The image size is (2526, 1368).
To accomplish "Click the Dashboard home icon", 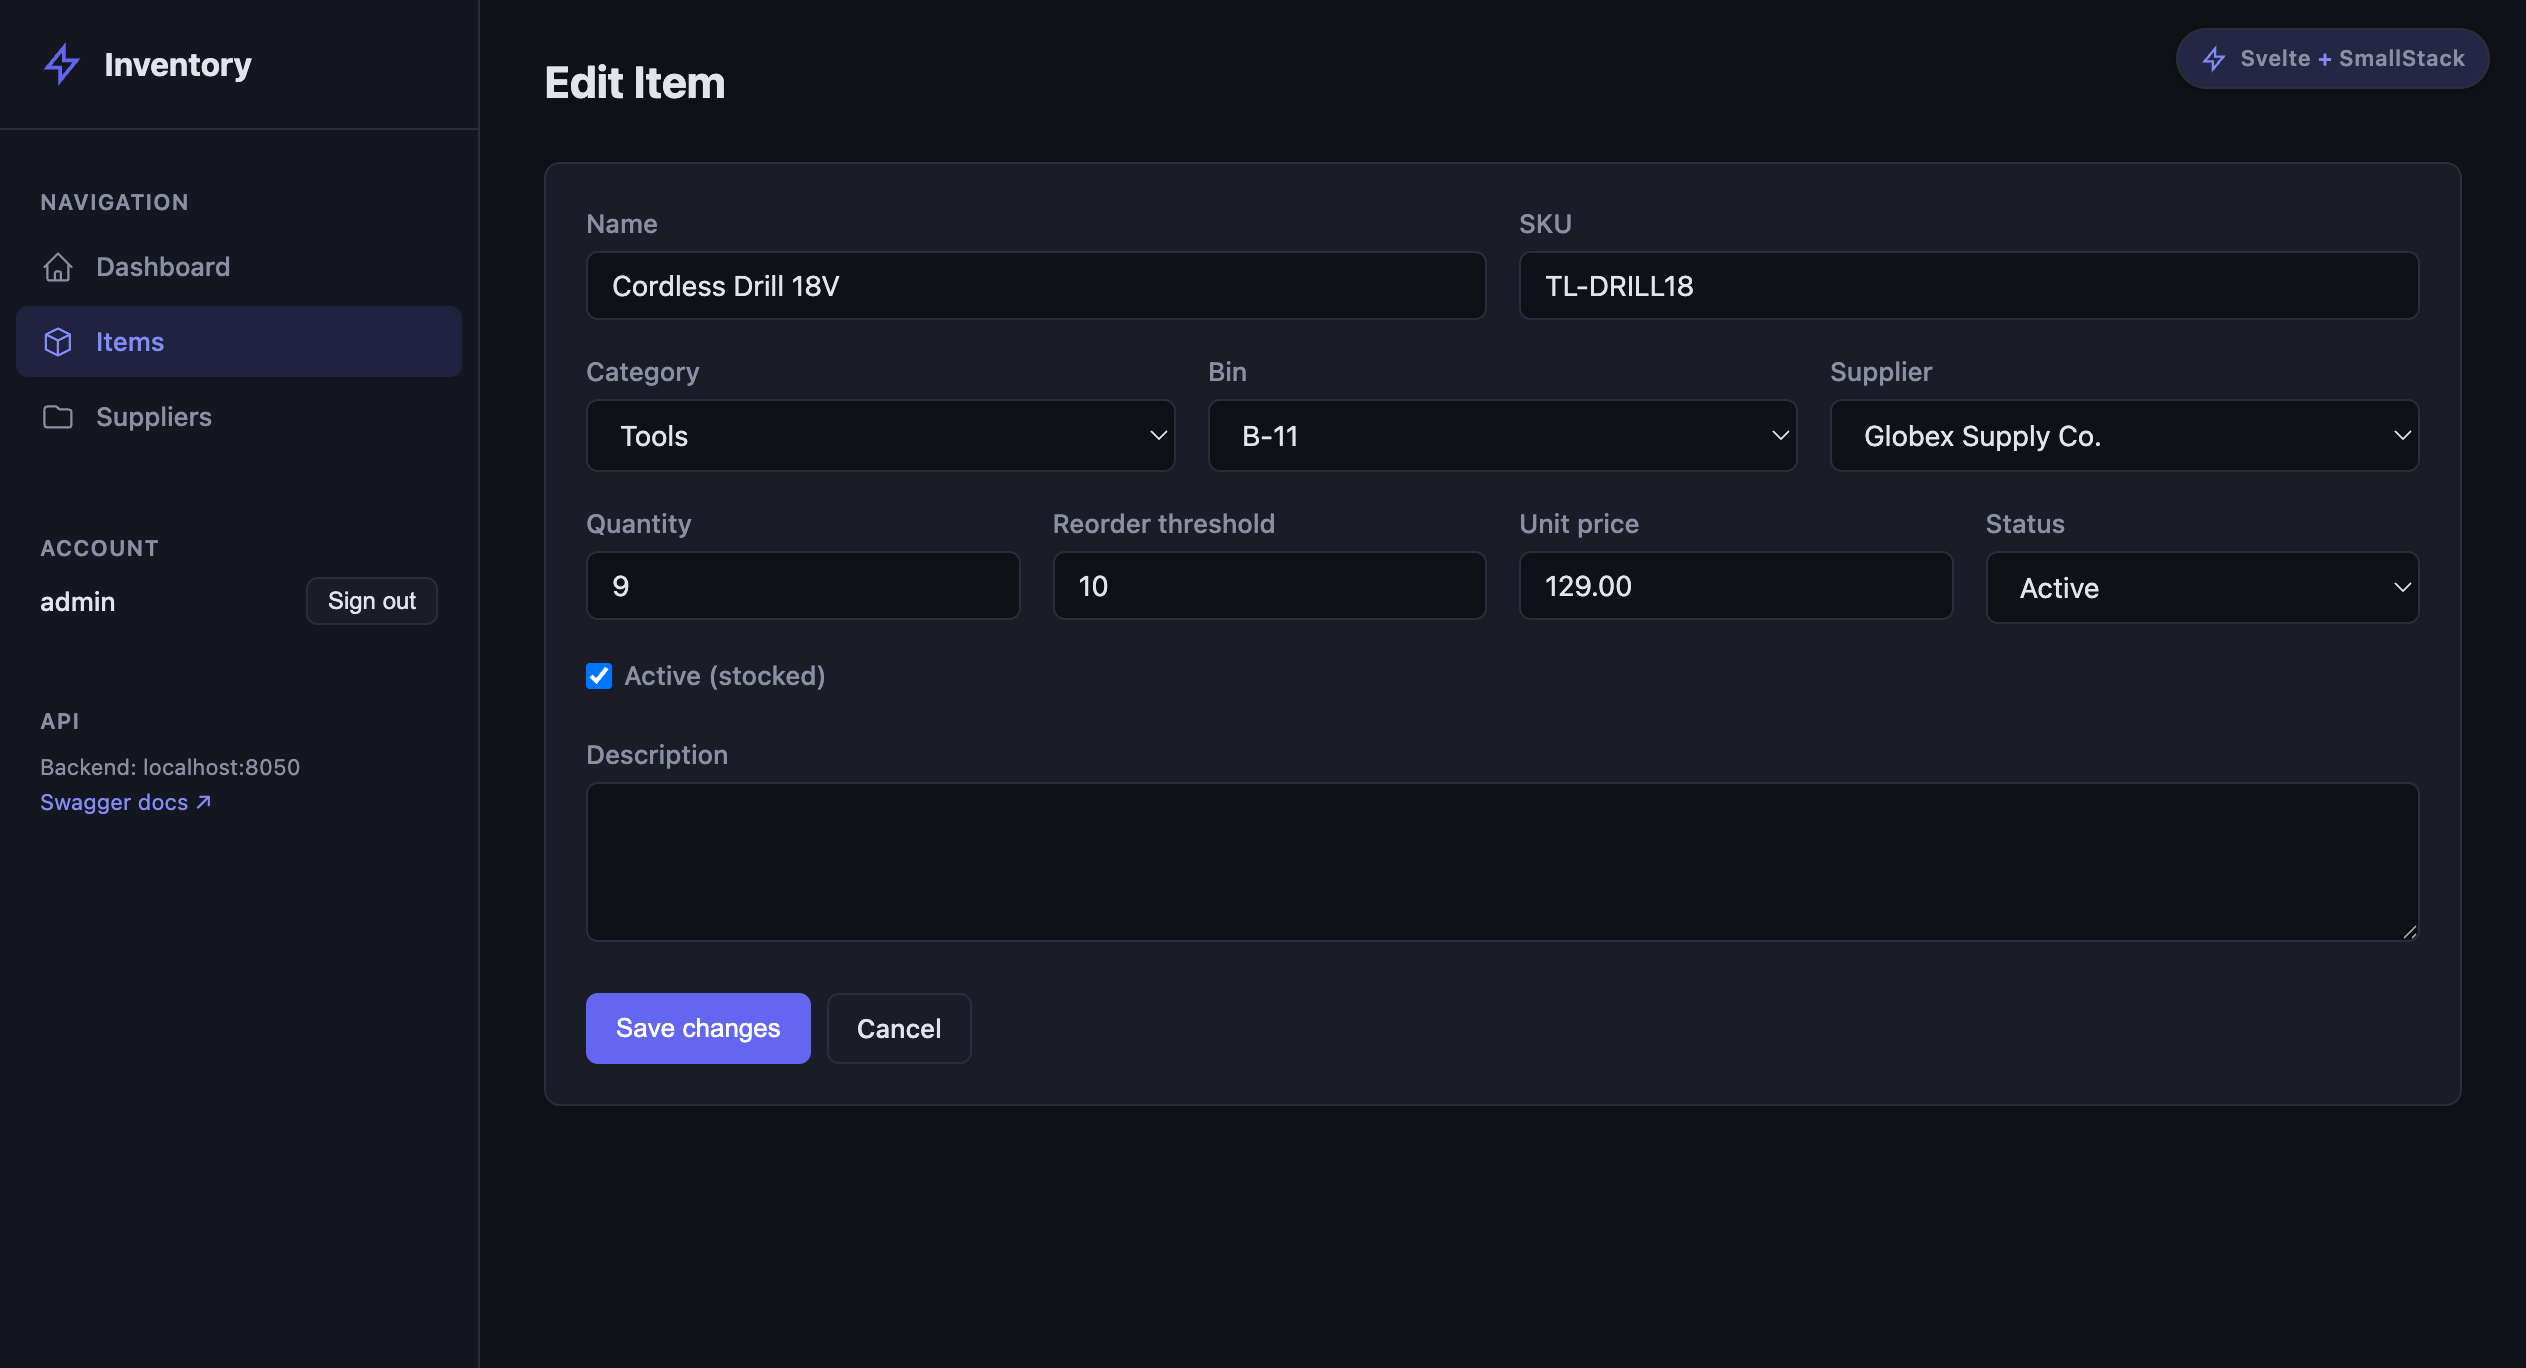I will coord(58,267).
